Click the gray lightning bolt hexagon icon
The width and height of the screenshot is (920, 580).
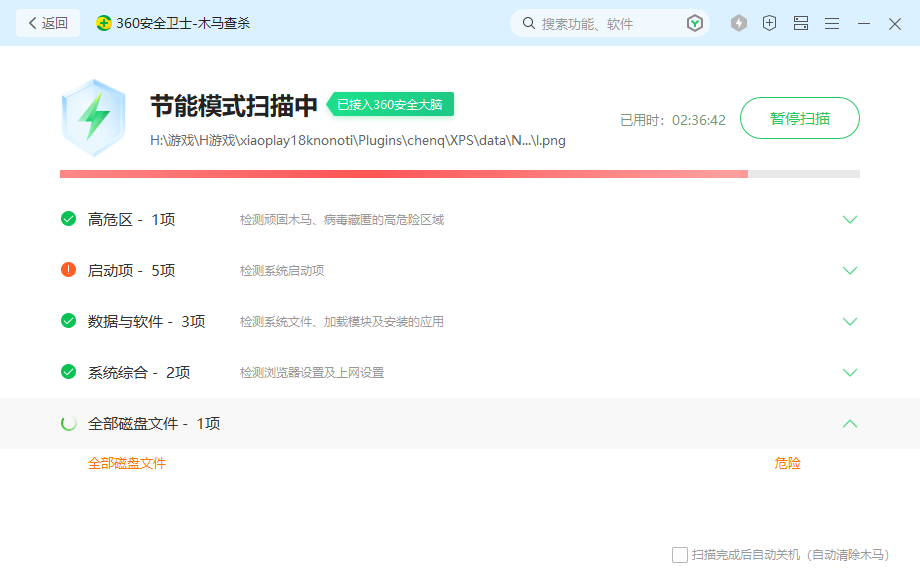[739, 23]
